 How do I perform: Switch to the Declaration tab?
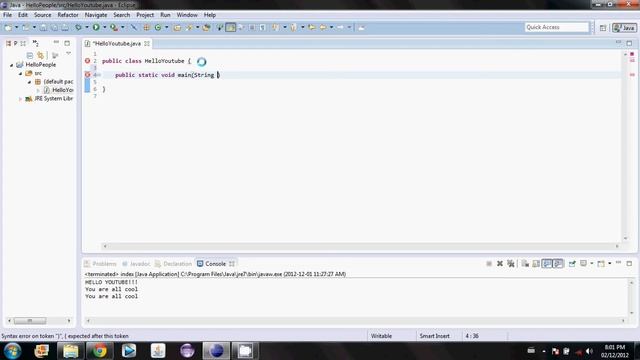(x=173, y=264)
